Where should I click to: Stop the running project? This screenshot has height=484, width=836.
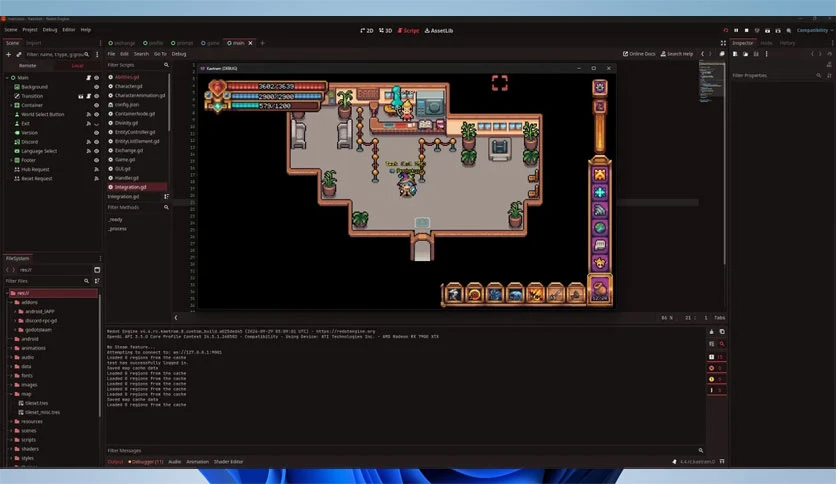click(746, 30)
